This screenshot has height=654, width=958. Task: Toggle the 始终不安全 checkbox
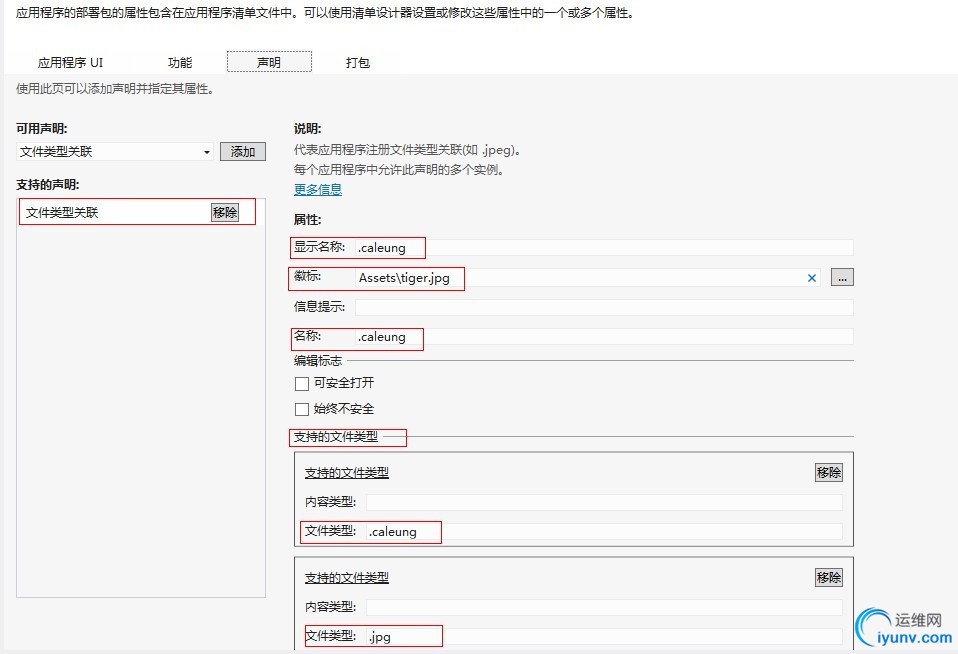coord(302,410)
